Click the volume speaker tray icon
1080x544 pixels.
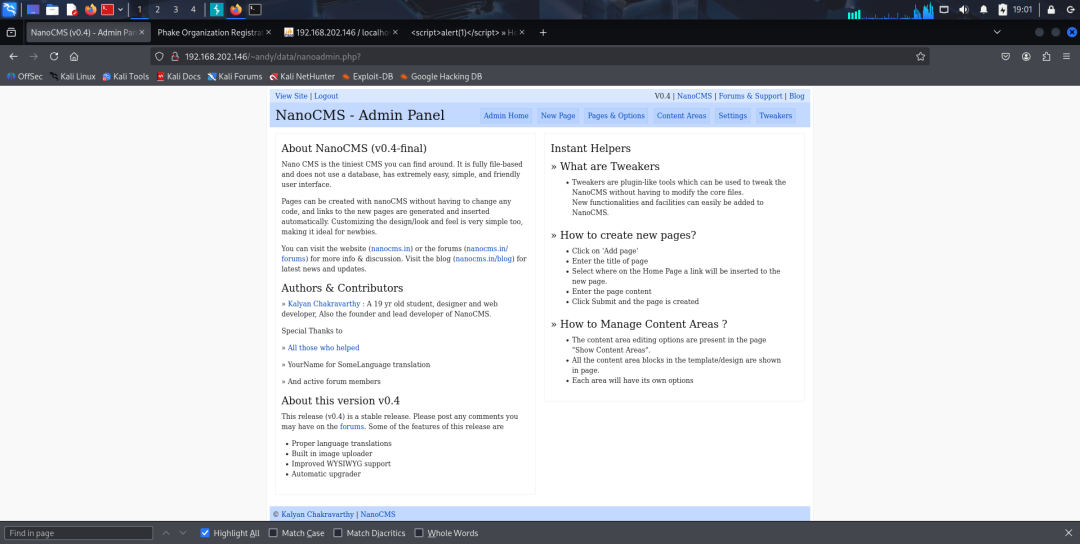tap(964, 10)
